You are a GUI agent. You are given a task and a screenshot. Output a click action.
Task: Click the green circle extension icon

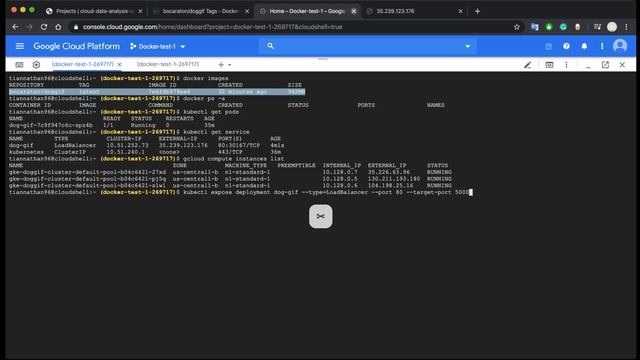click(549, 27)
